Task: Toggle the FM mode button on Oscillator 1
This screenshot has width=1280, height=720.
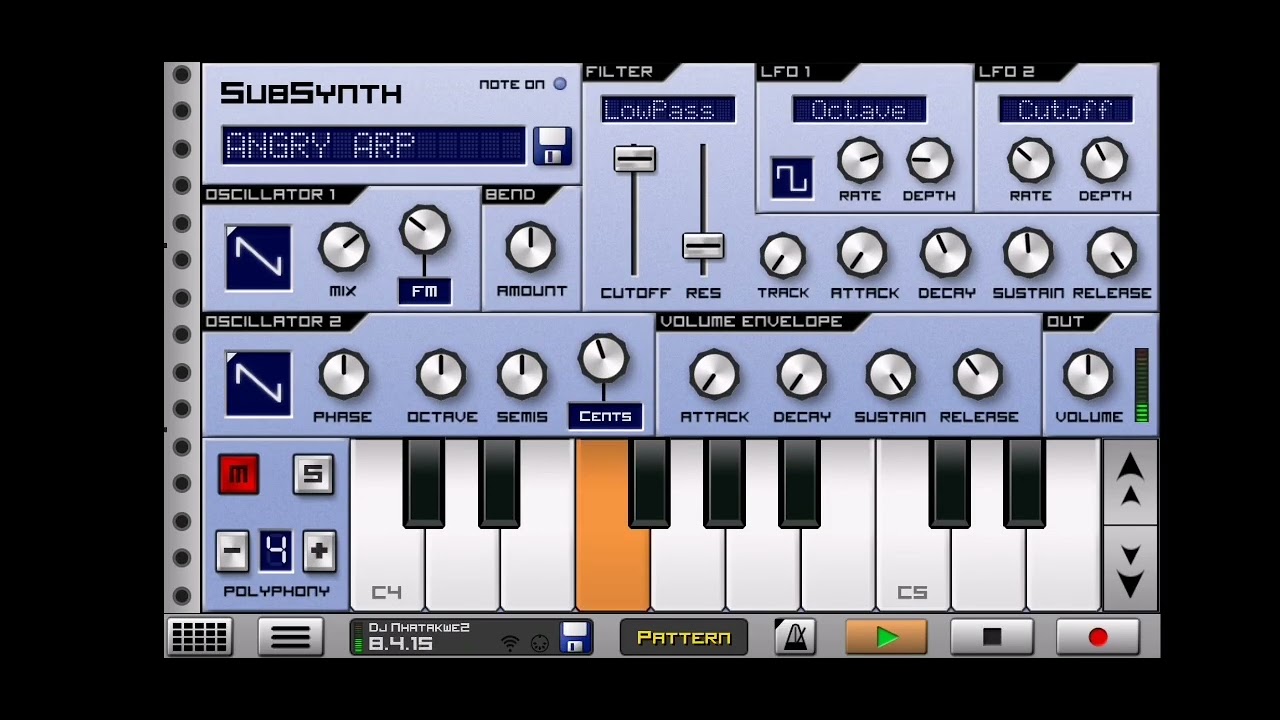Action: point(425,291)
